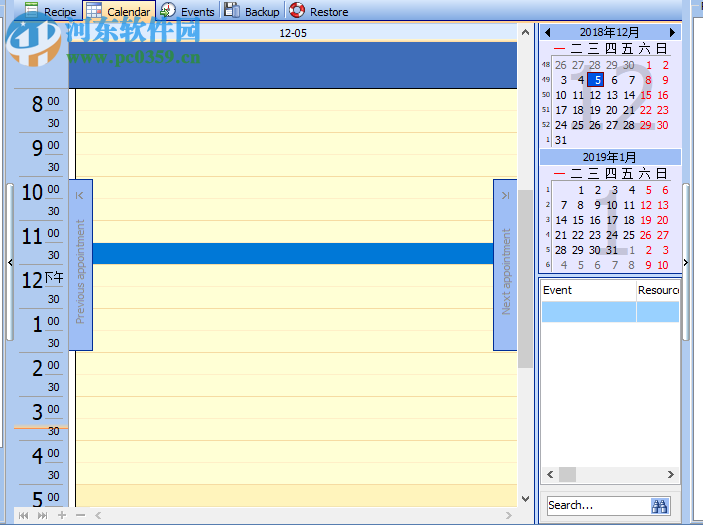The image size is (703, 526).
Task: Click the 4 00 time label
Action: point(45,455)
